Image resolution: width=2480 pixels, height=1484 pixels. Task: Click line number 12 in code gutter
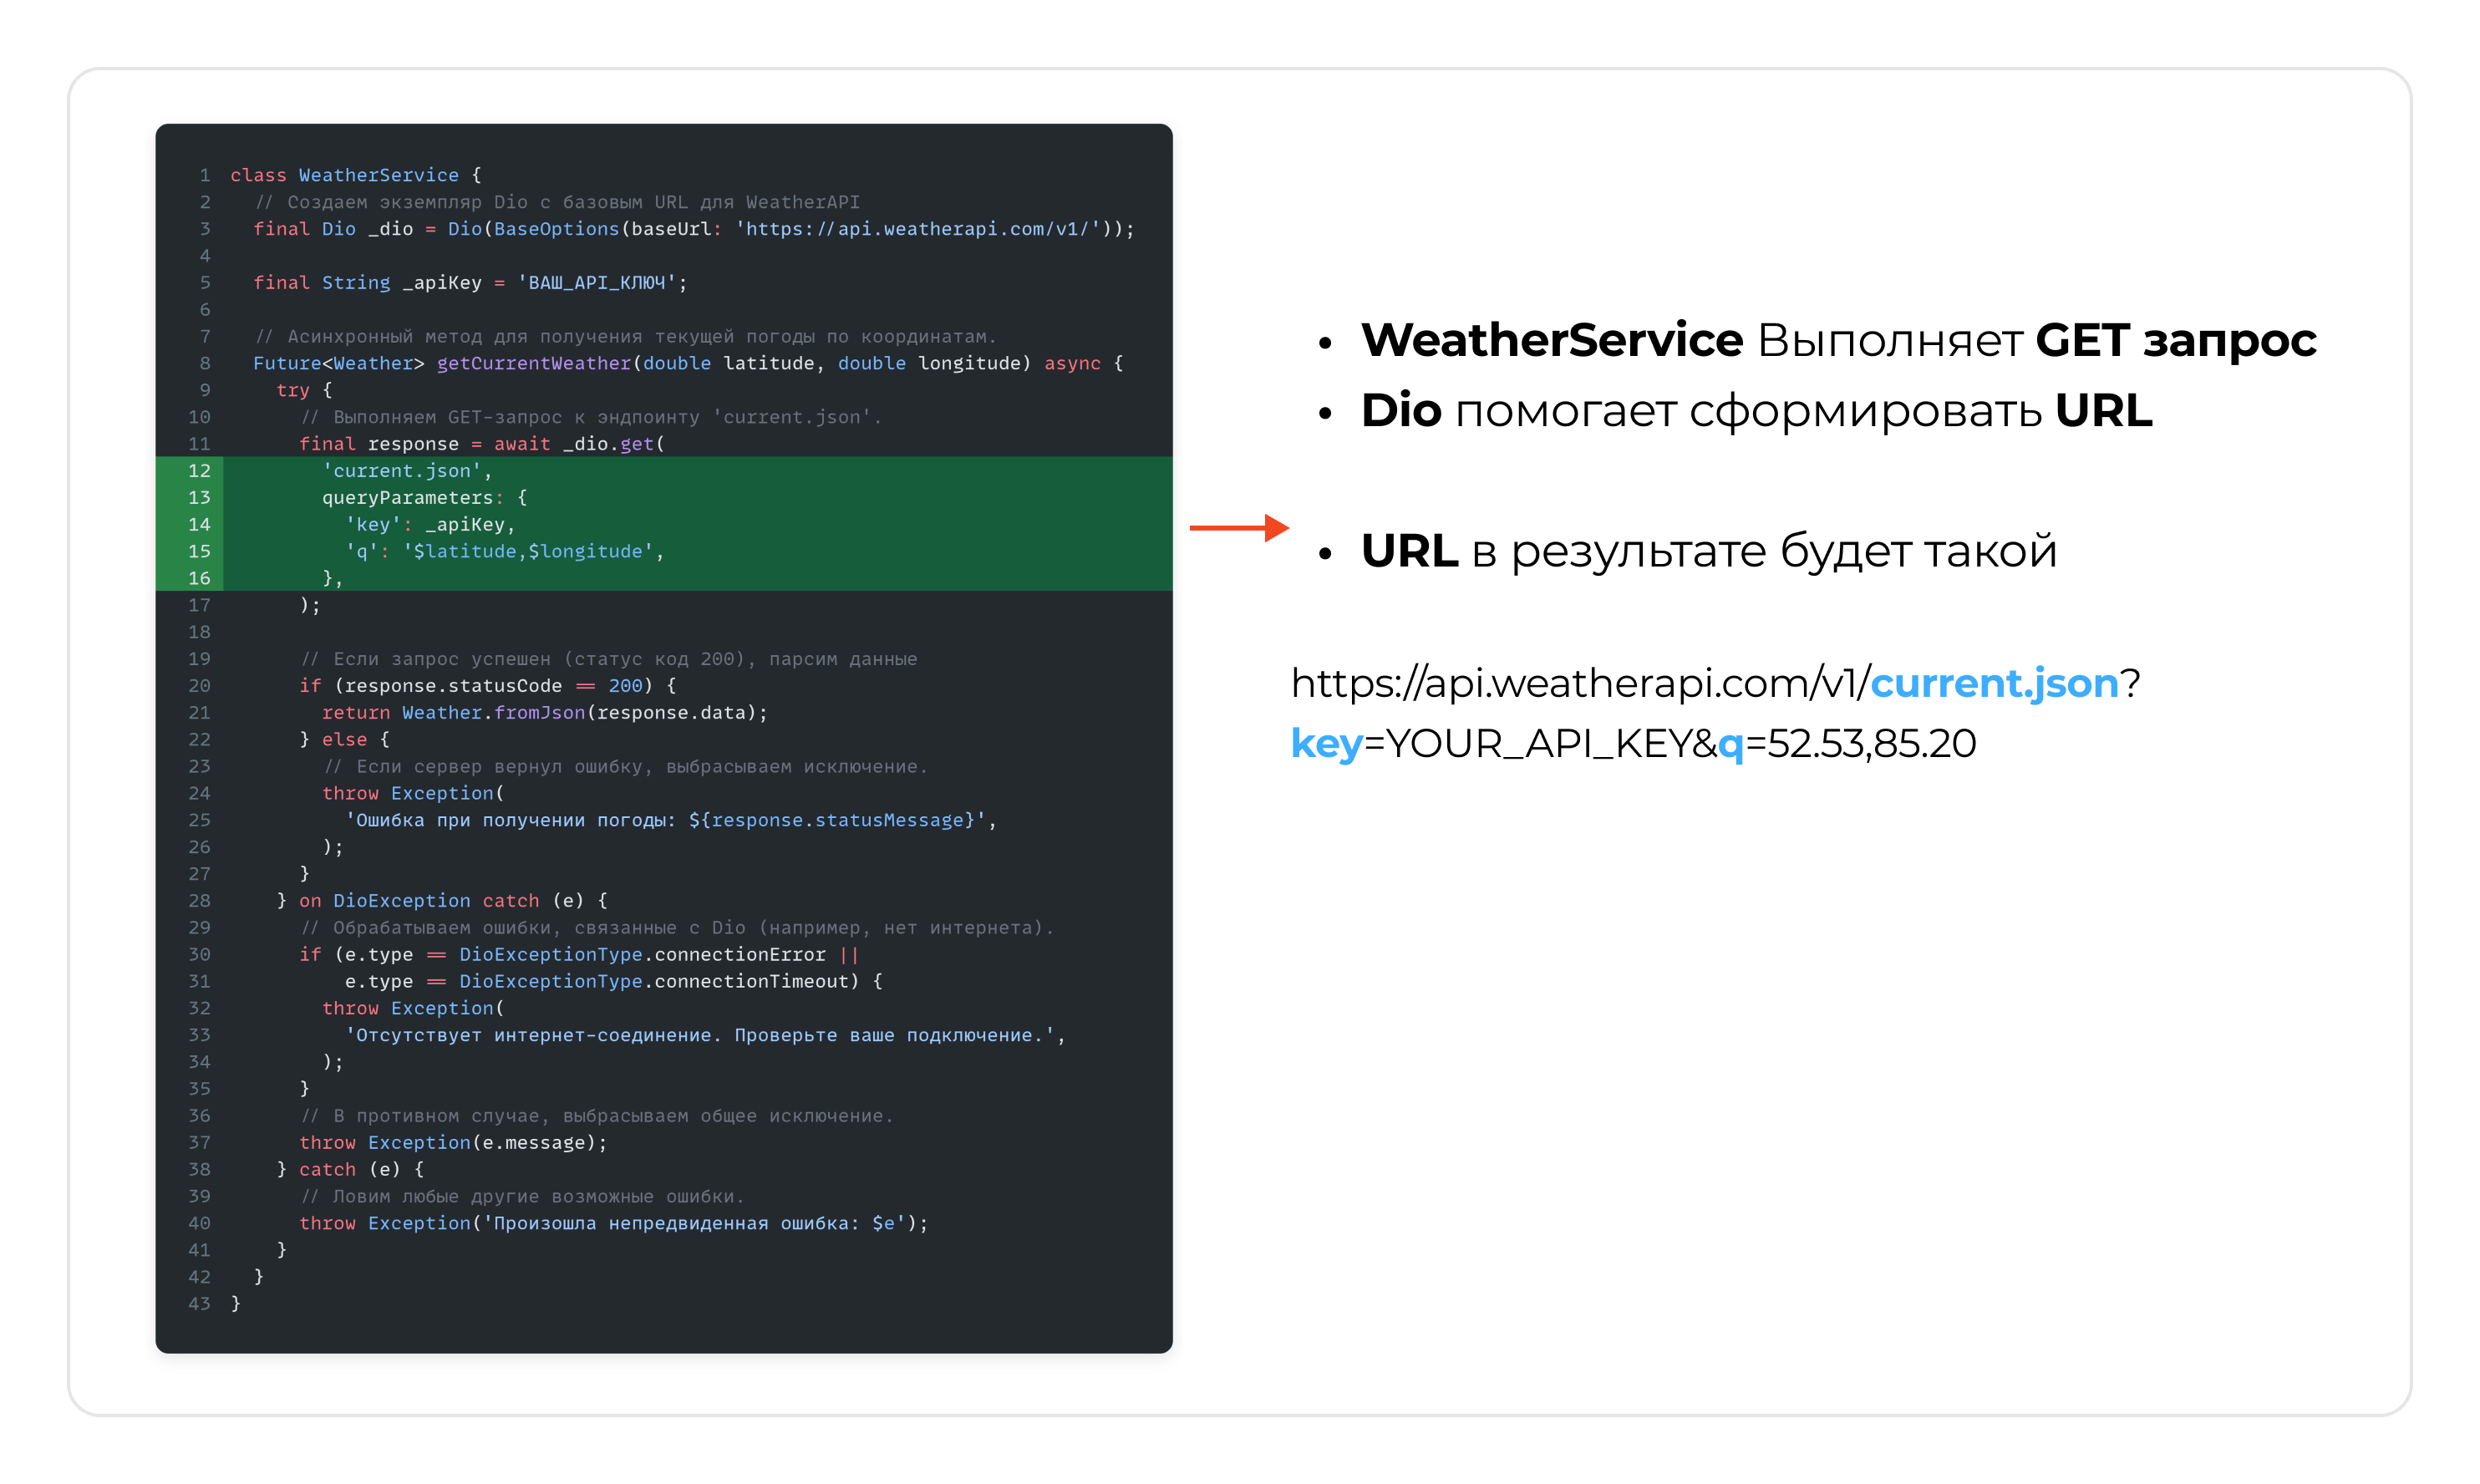tap(199, 470)
